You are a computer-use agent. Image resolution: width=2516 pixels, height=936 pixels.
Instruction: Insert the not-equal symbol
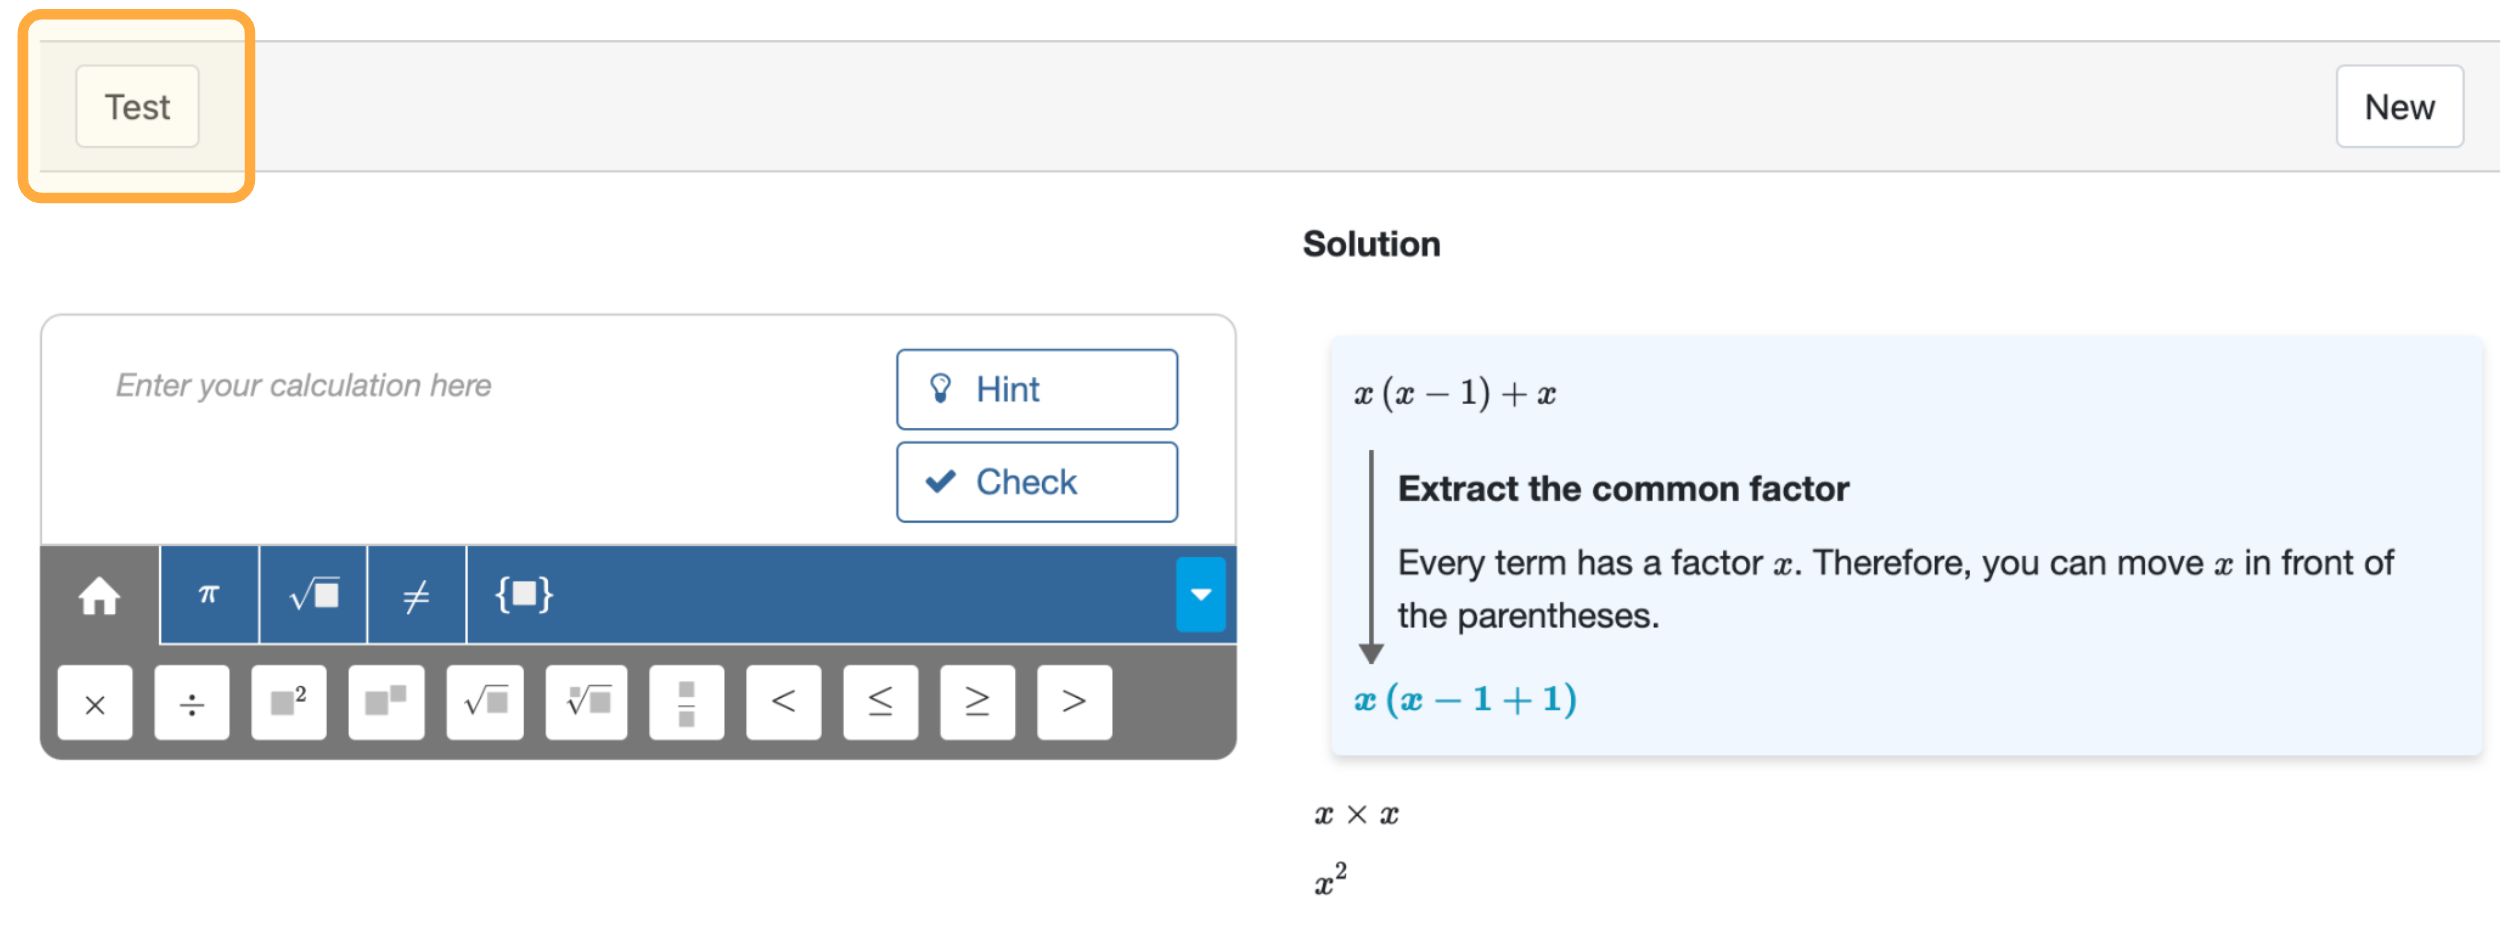(x=415, y=593)
